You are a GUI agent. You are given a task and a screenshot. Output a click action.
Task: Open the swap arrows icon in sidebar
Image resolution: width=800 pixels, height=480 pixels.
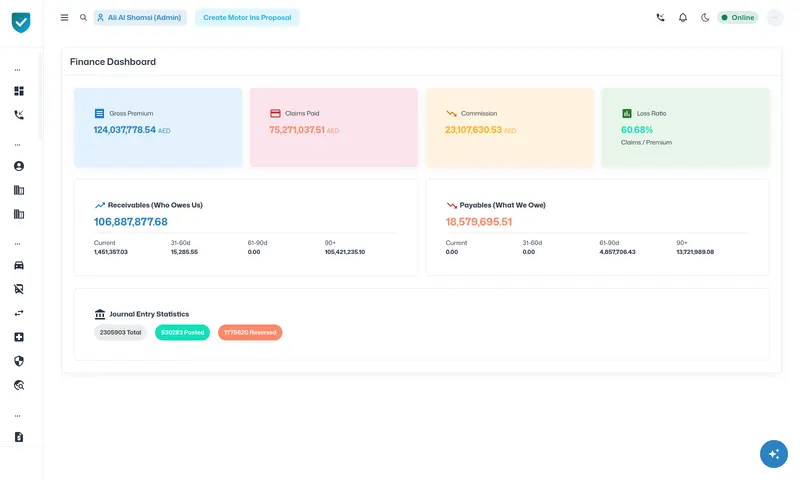[x=19, y=313]
